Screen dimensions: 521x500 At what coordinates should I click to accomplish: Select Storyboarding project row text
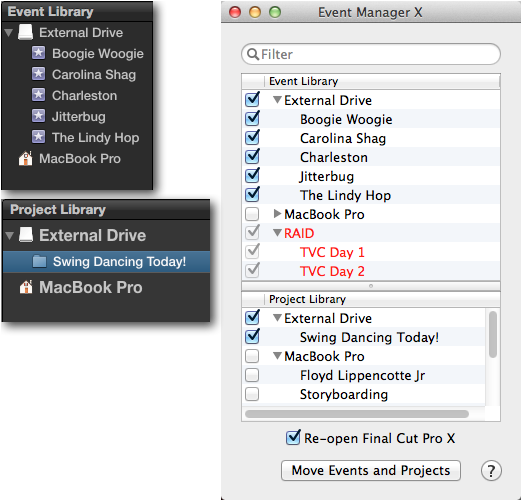(344, 395)
